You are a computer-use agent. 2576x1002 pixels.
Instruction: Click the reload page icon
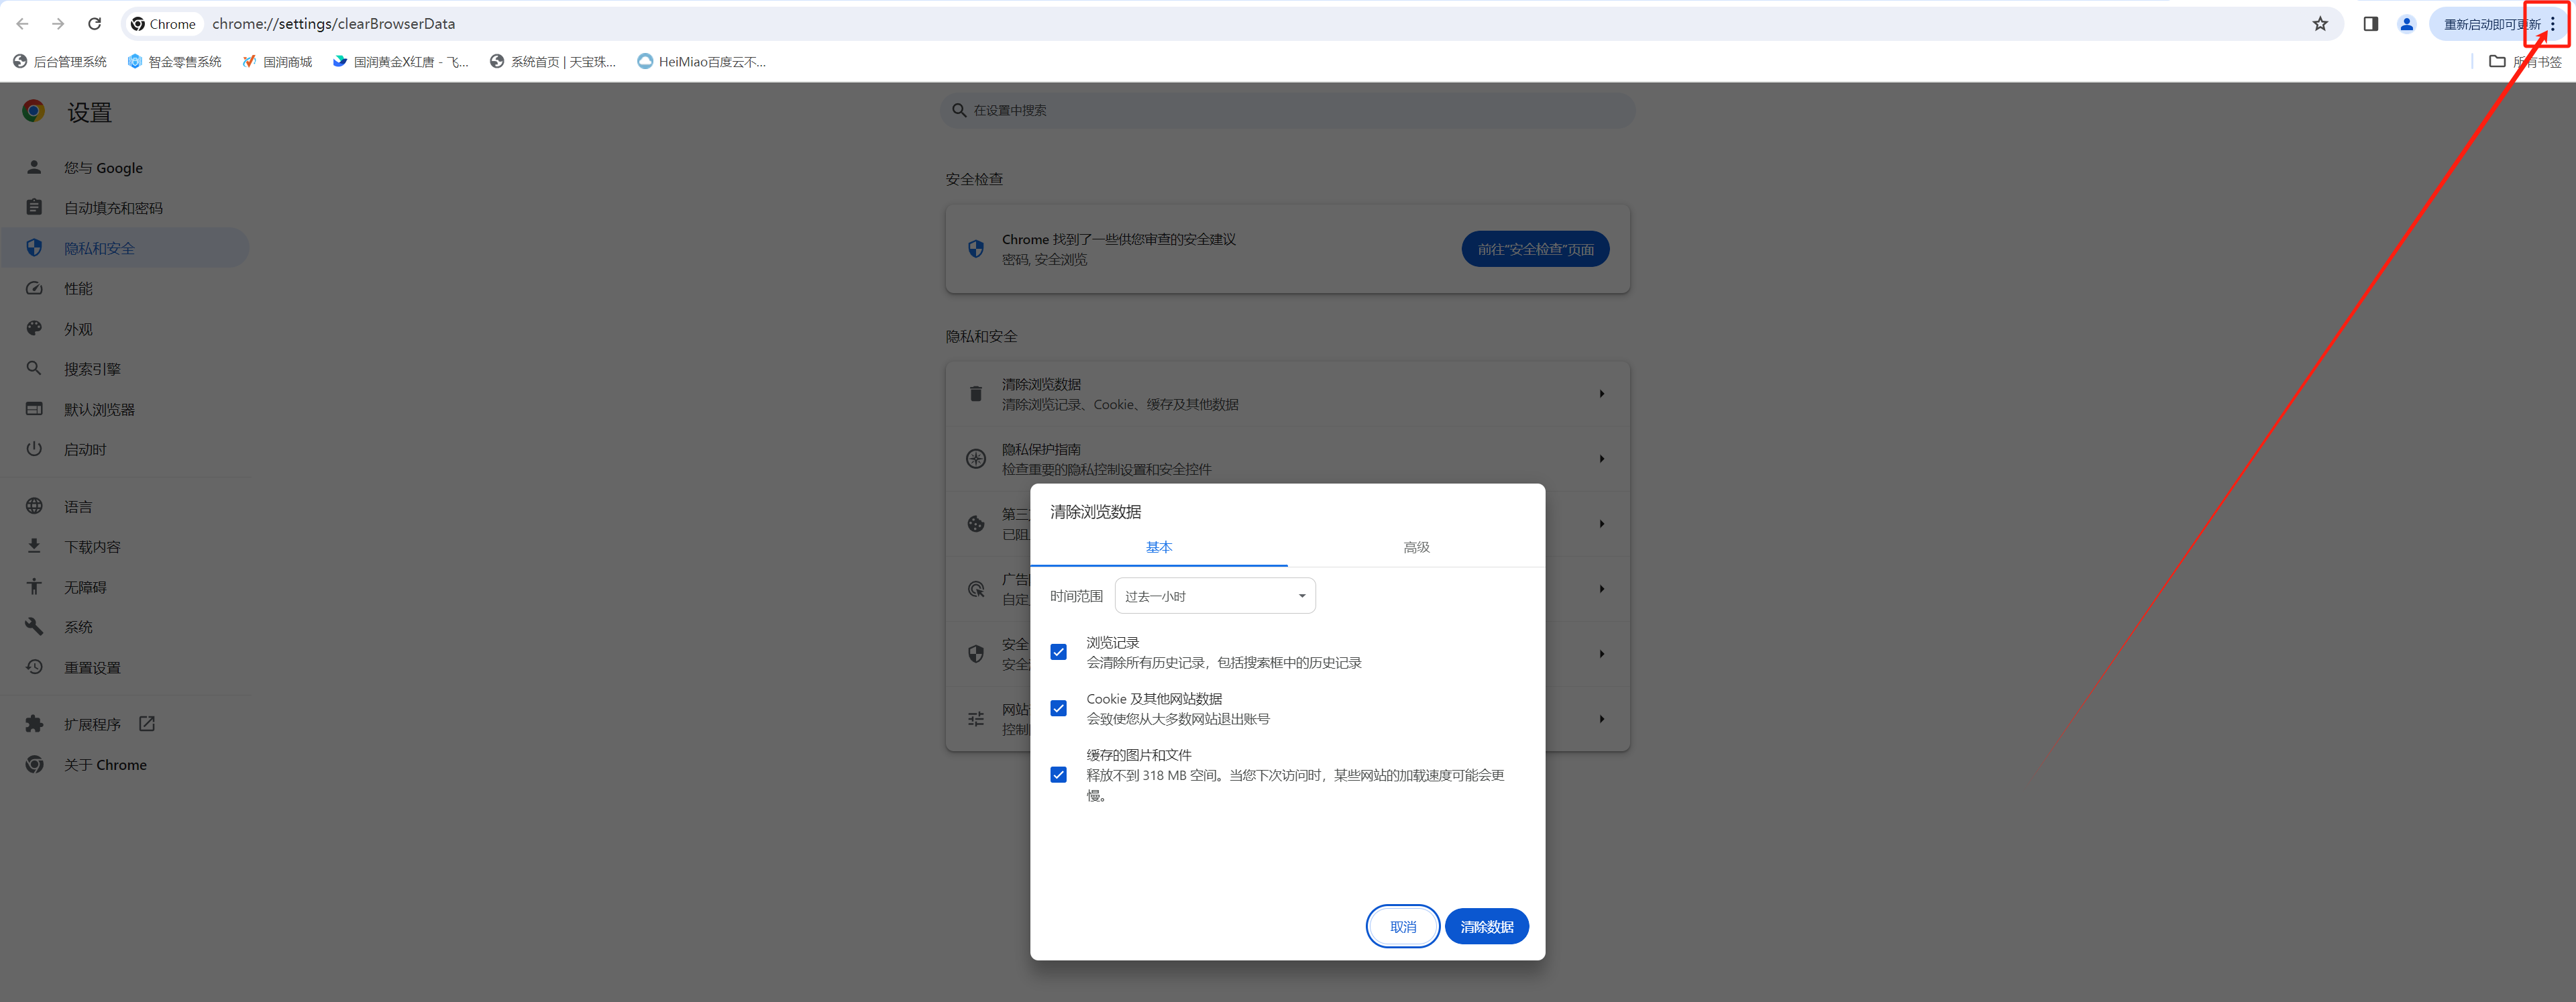94,23
